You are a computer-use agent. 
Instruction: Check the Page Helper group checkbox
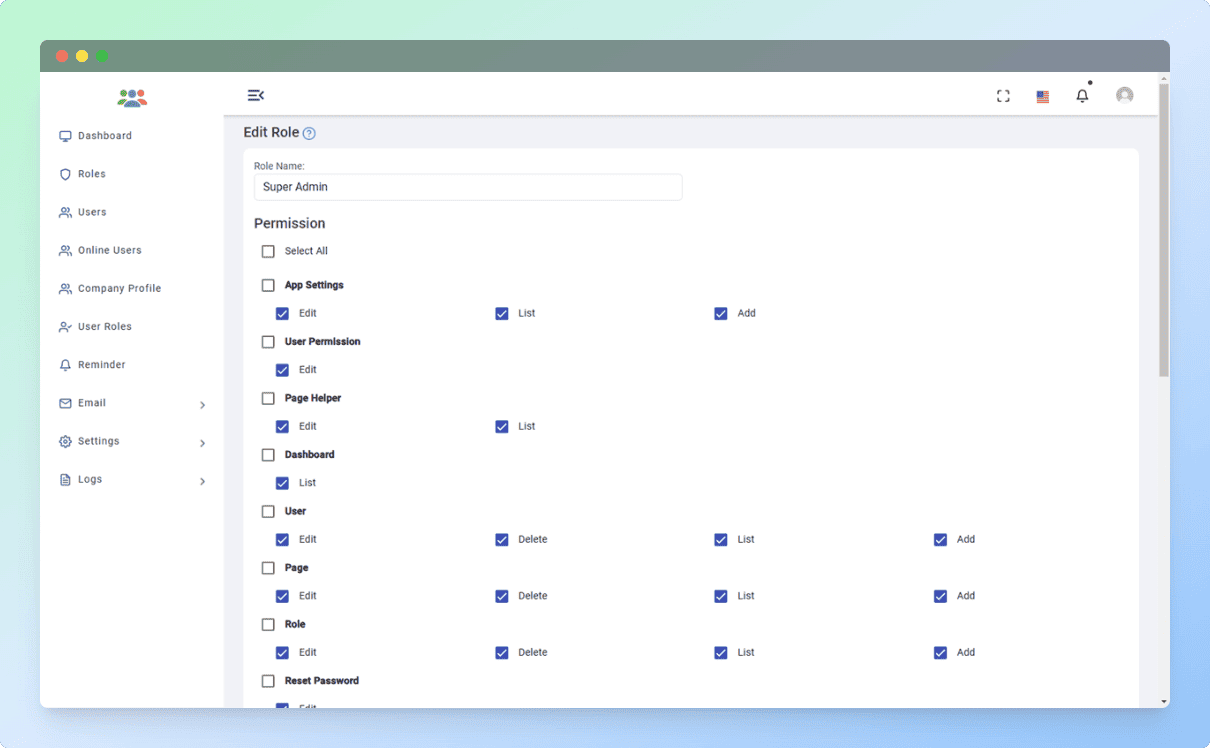[x=268, y=398]
